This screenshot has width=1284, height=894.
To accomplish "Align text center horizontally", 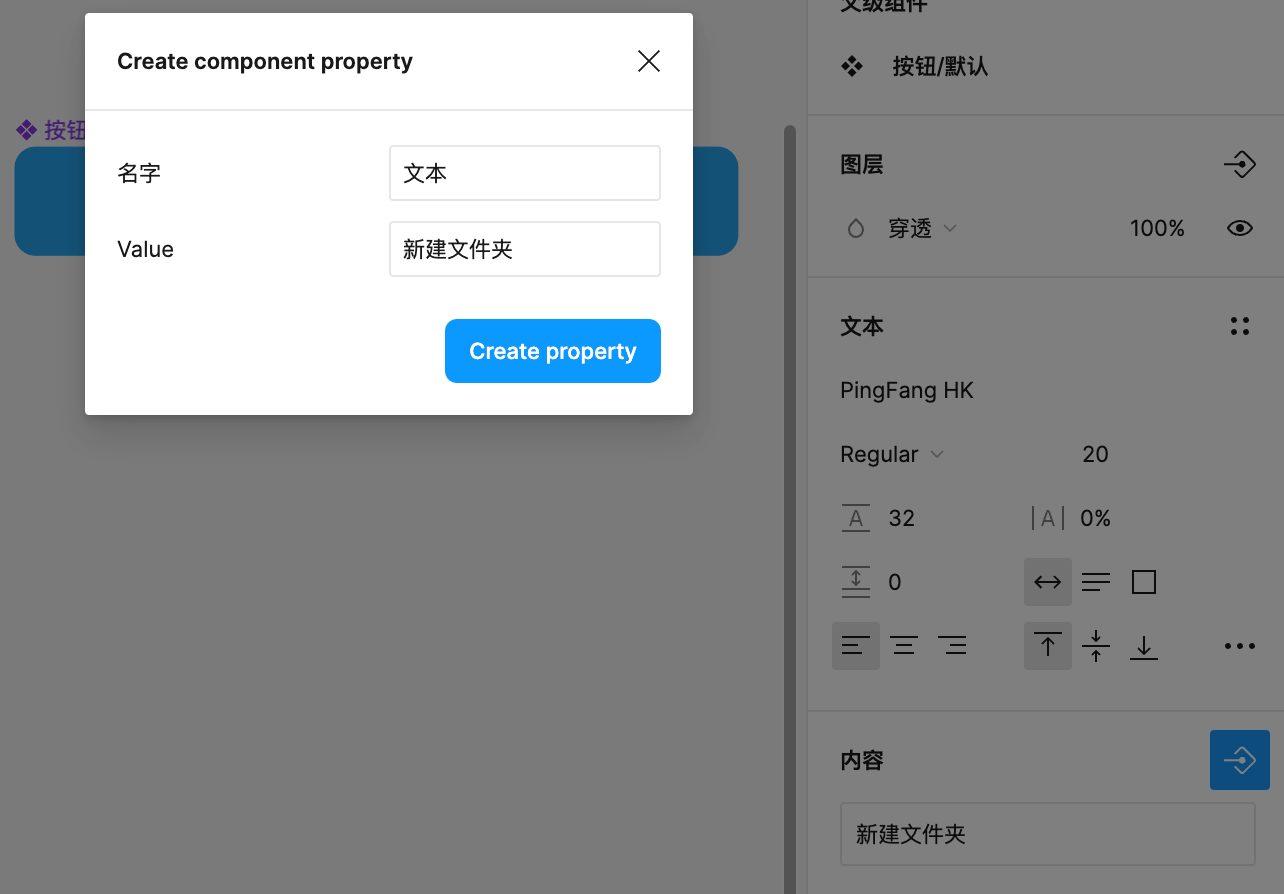I will [904, 646].
